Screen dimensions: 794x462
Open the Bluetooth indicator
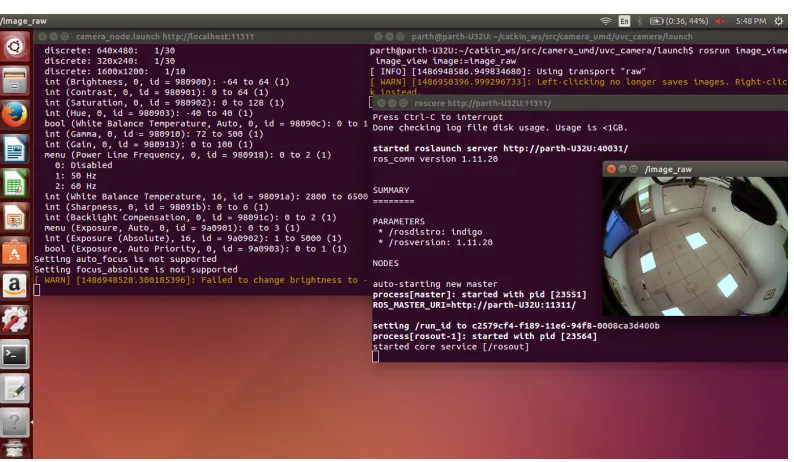pyautogui.click(x=640, y=21)
